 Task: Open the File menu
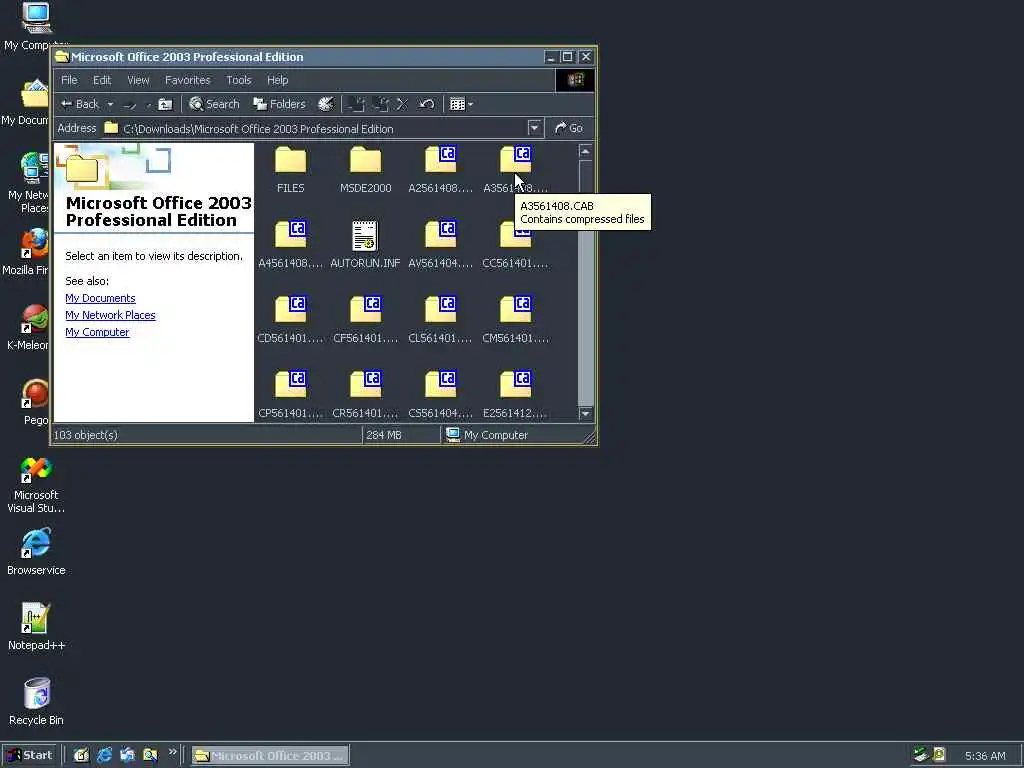69,80
